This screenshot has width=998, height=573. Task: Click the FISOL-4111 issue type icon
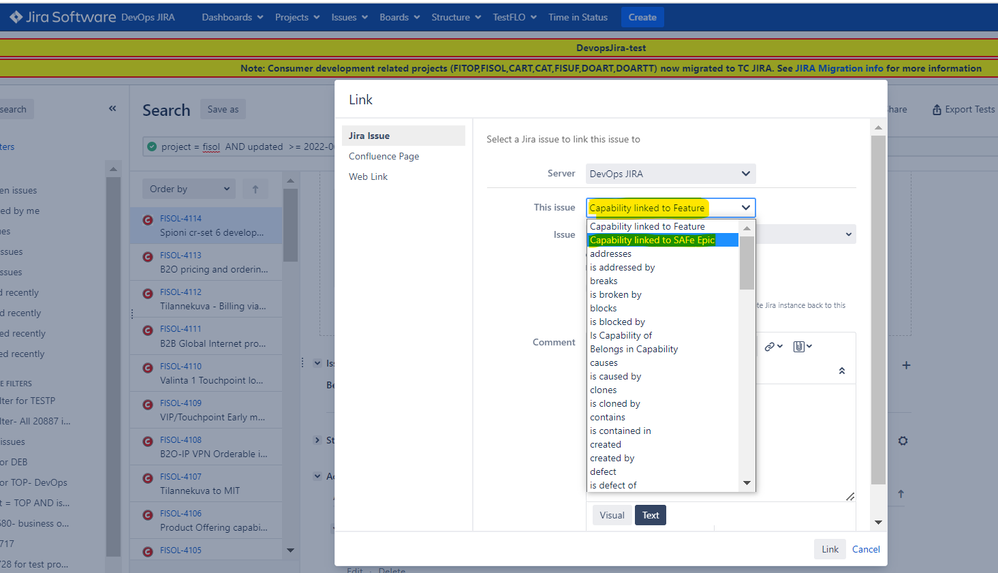click(x=148, y=330)
